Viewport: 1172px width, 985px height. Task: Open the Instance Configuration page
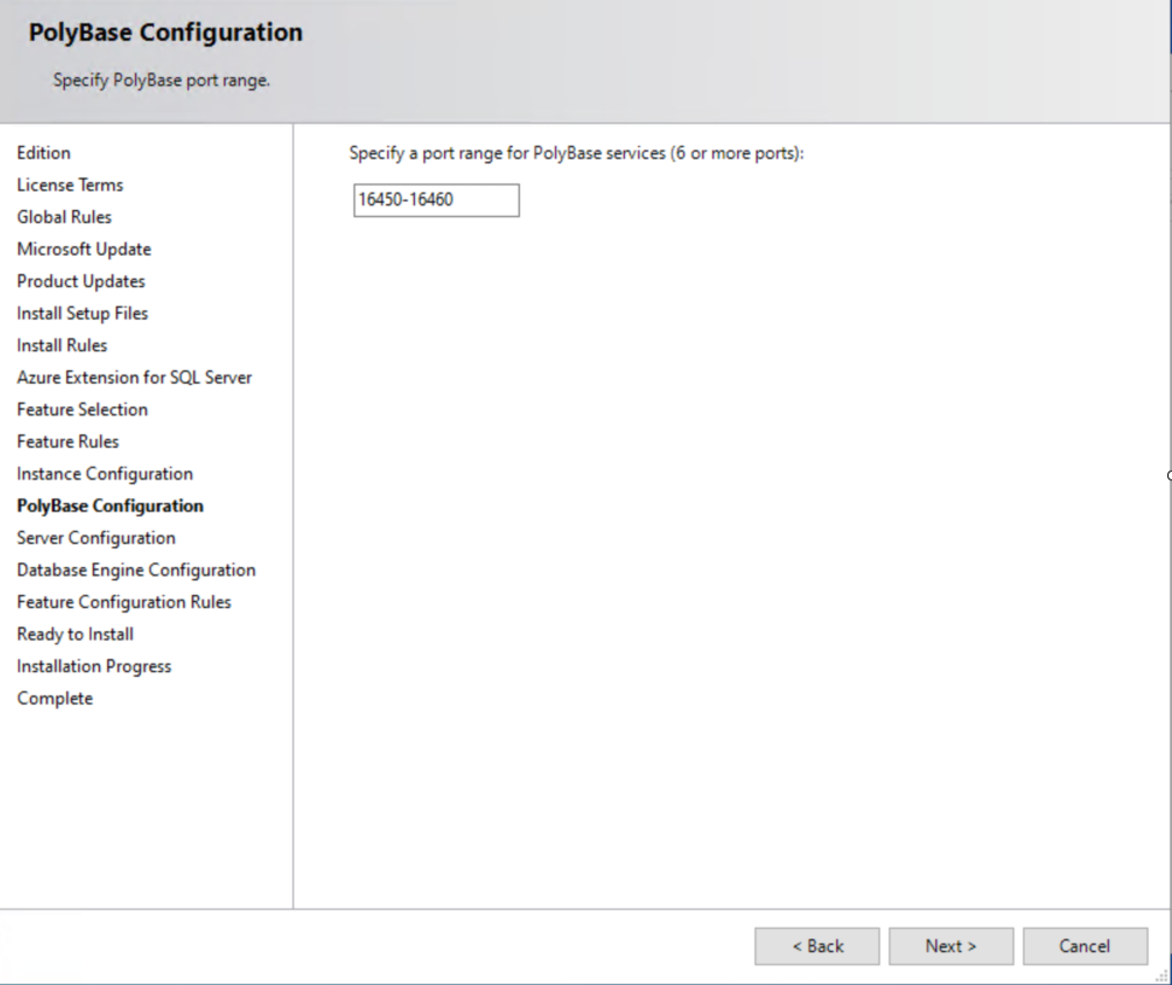(x=103, y=472)
